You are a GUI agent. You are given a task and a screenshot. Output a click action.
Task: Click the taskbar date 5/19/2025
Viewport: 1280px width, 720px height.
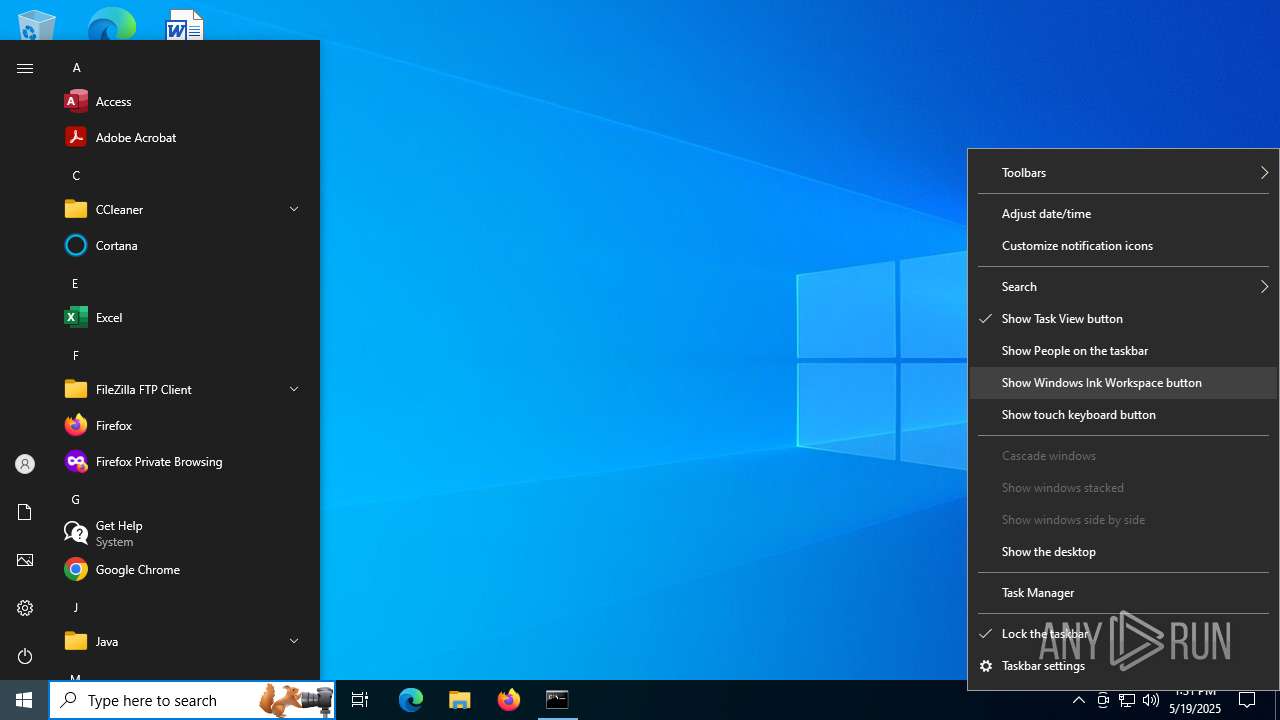[x=1195, y=708]
